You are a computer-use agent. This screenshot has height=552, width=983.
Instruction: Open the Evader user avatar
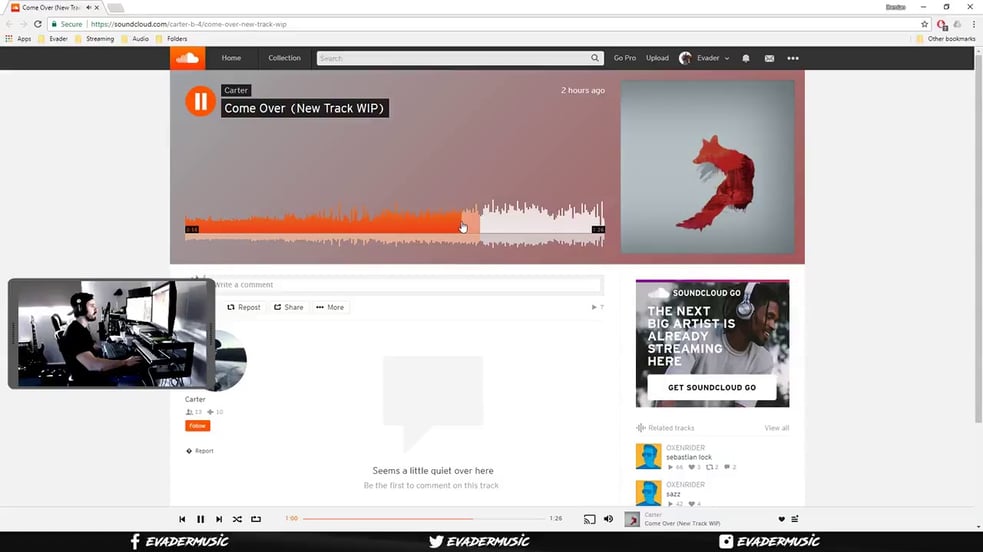click(x=685, y=58)
